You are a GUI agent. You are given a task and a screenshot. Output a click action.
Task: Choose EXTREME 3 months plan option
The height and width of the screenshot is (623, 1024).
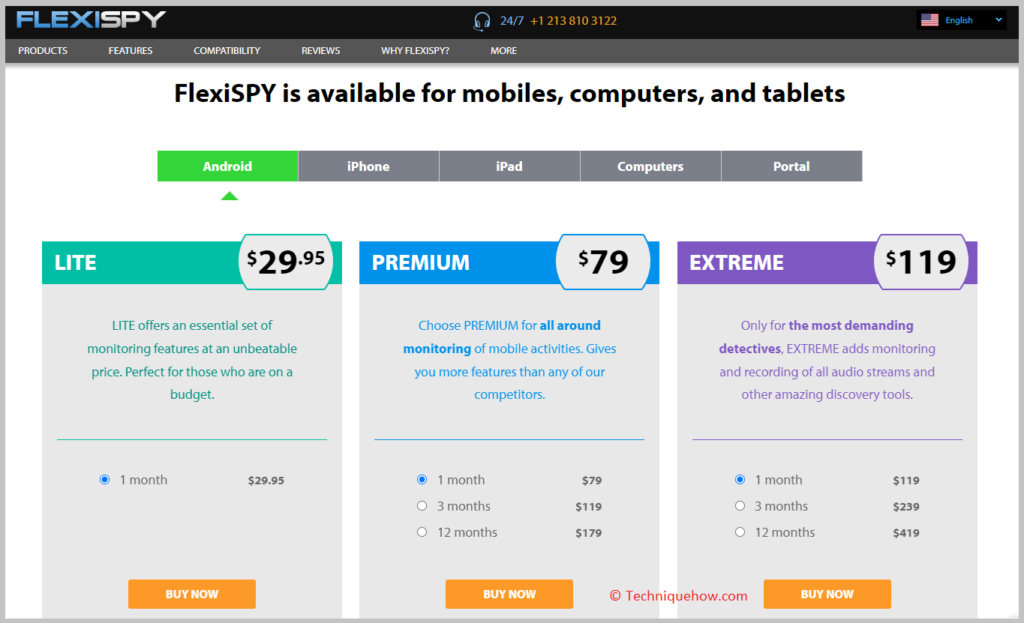(x=740, y=506)
